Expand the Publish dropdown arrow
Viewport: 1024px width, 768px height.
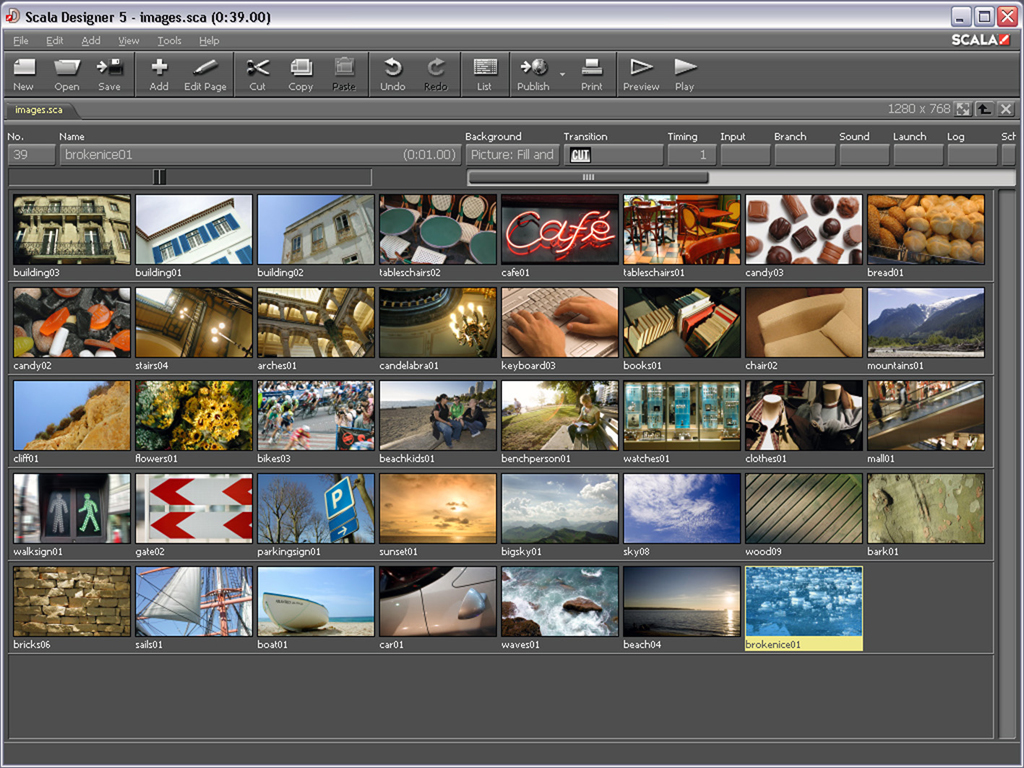(562, 74)
